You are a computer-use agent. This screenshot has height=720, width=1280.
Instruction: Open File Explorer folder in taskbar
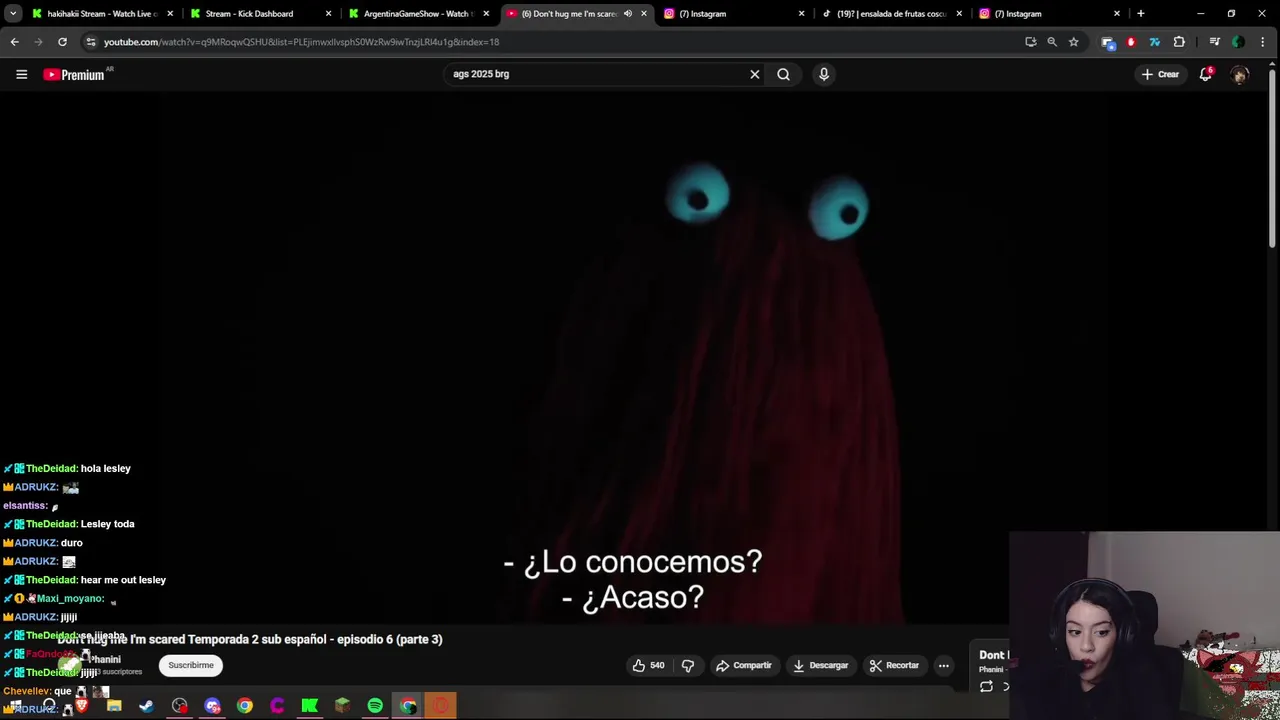tap(114, 706)
